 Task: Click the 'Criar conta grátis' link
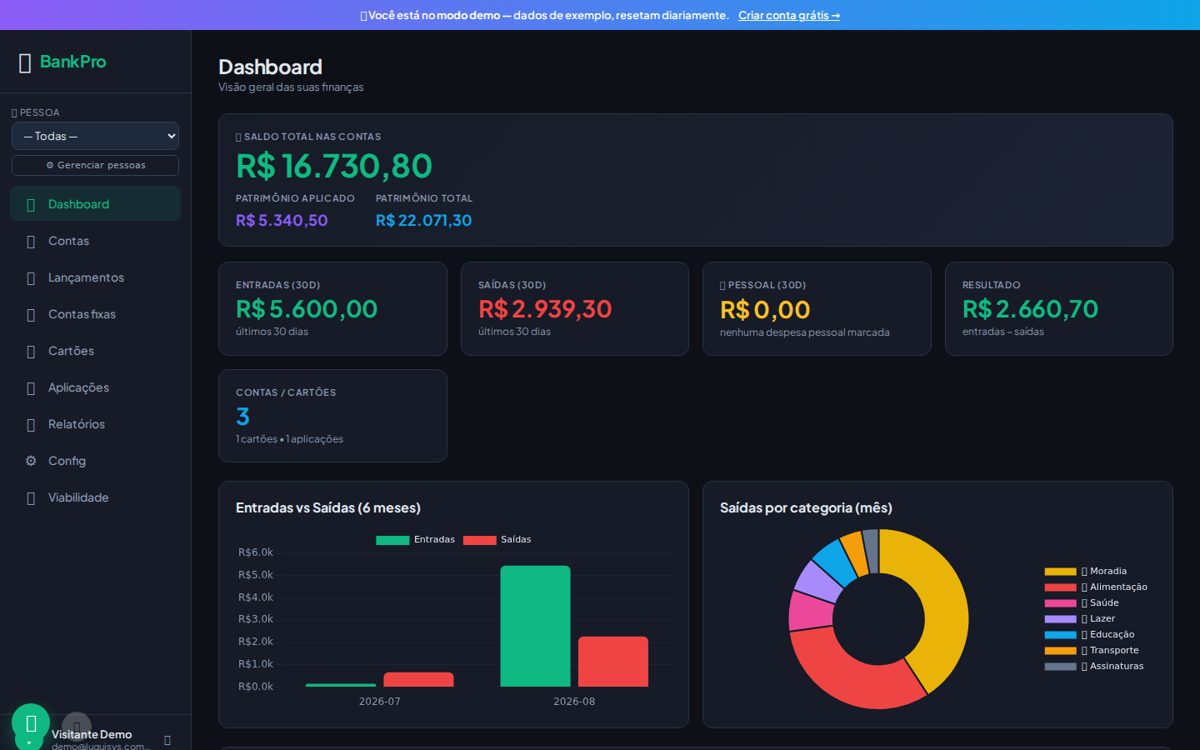coord(789,15)
